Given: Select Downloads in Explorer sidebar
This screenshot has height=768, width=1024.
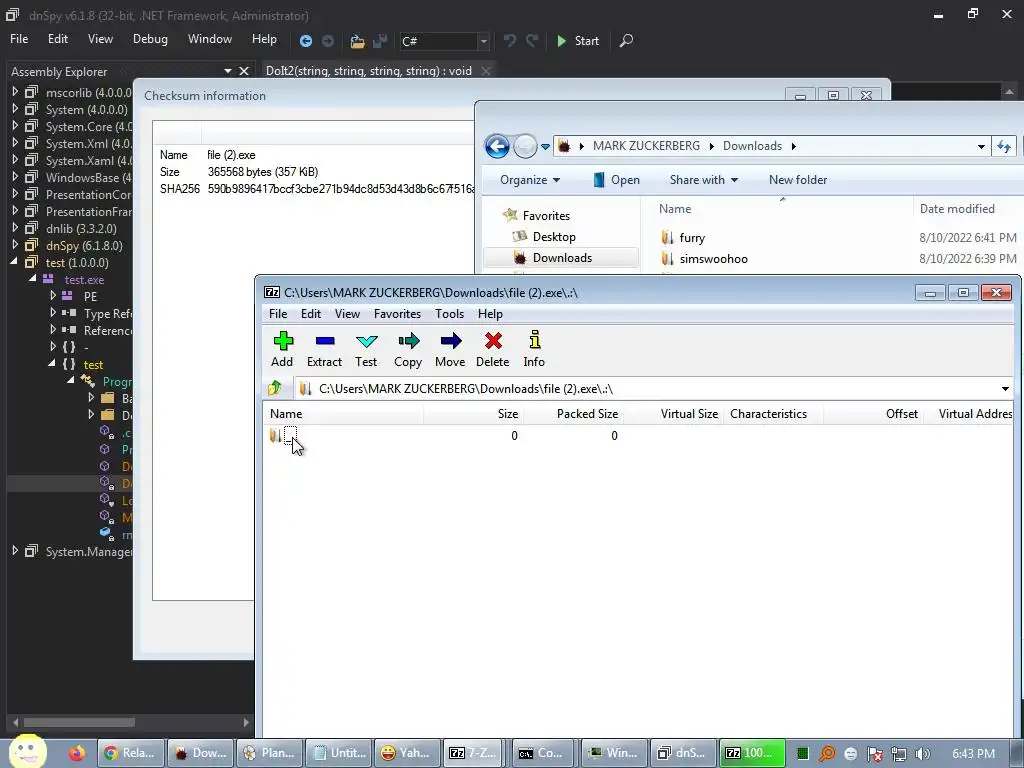Looking at the screenshot, I should (x=562, y=257).
